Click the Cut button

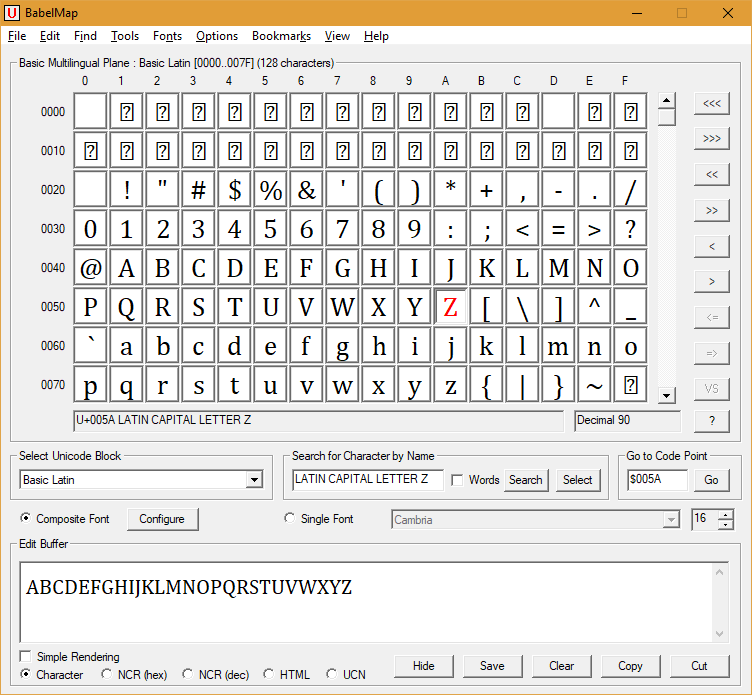tap(699, 666)
